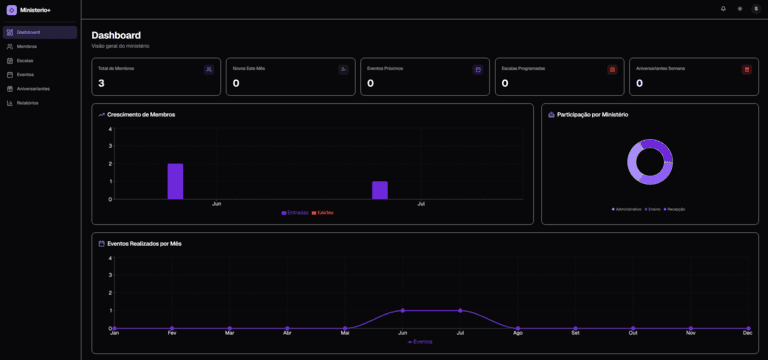The image size is (768, 360).
Task: Click the Novos Este Mês card icon
Action: point(343,70)
